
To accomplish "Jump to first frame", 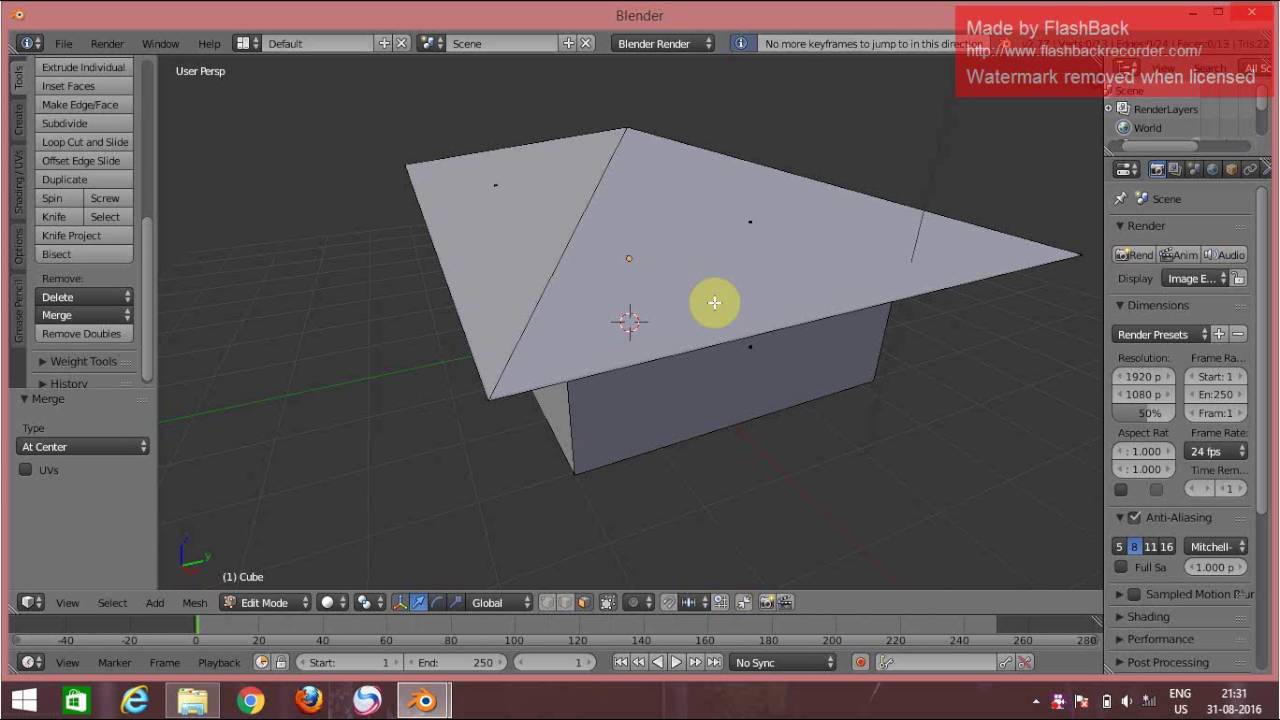I will 621,662.
